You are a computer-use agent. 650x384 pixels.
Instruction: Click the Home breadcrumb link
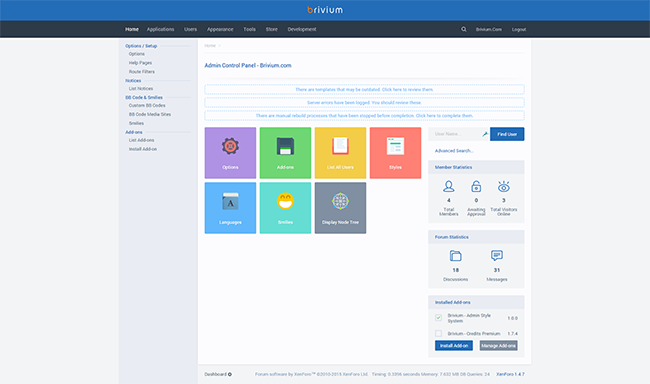210,46
